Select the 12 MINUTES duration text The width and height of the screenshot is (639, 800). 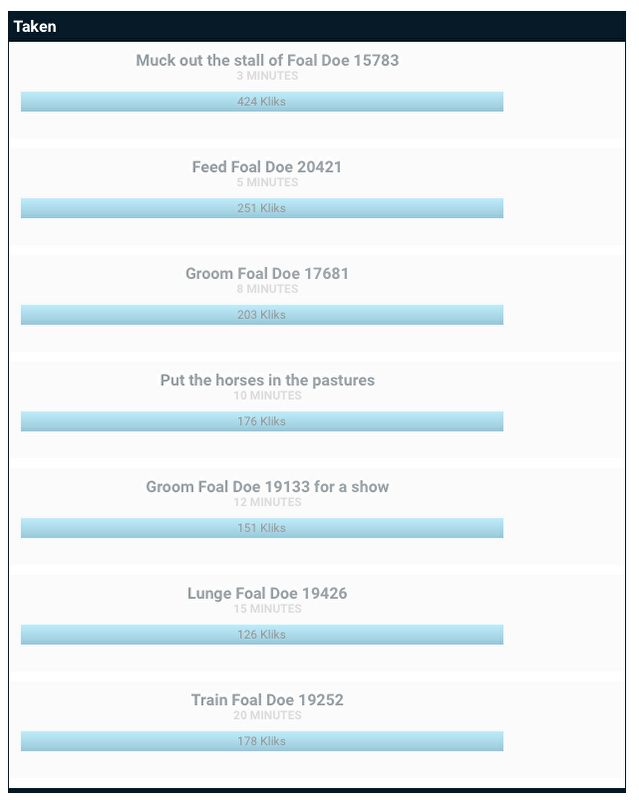[267, 502]
